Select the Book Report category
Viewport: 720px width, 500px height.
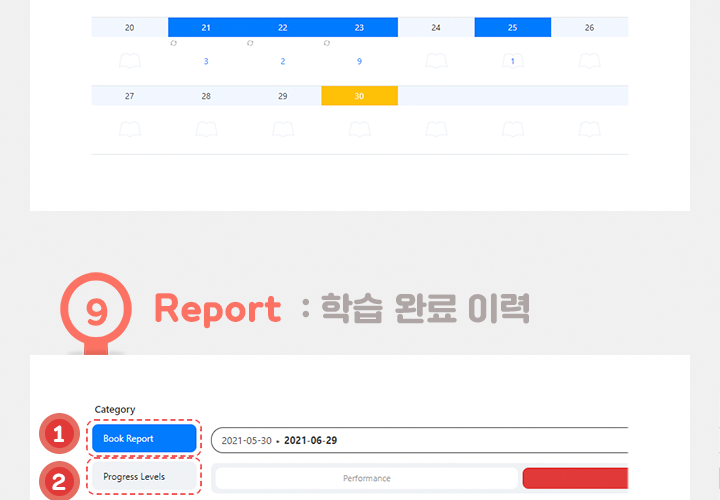[x=144, y=438]
